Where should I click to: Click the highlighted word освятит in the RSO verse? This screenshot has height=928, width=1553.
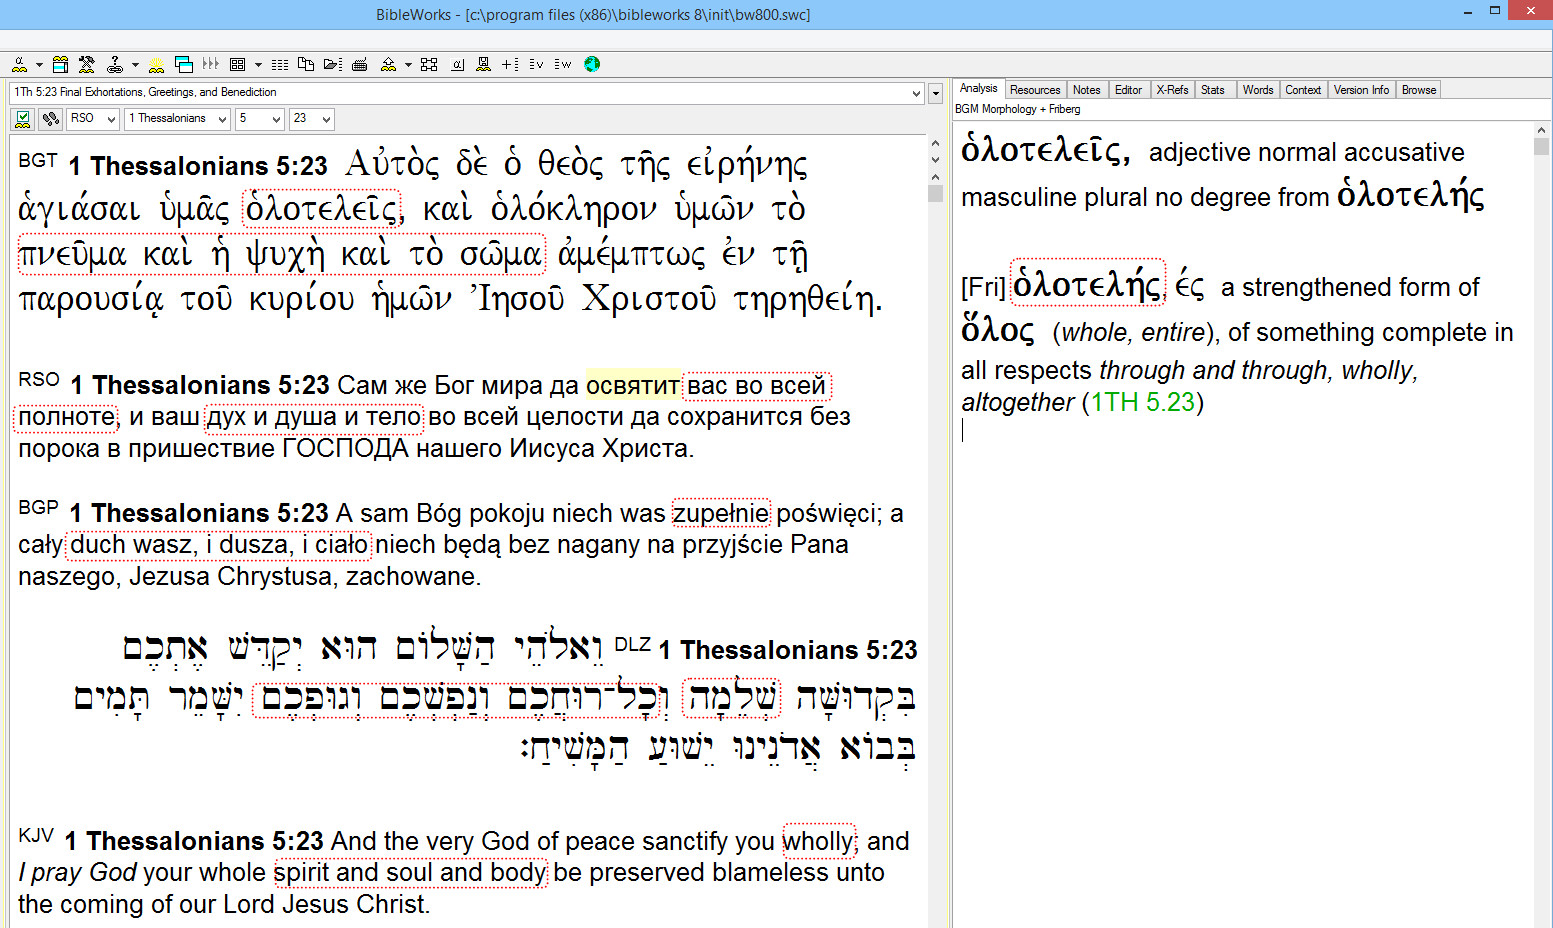pos(632,386)
